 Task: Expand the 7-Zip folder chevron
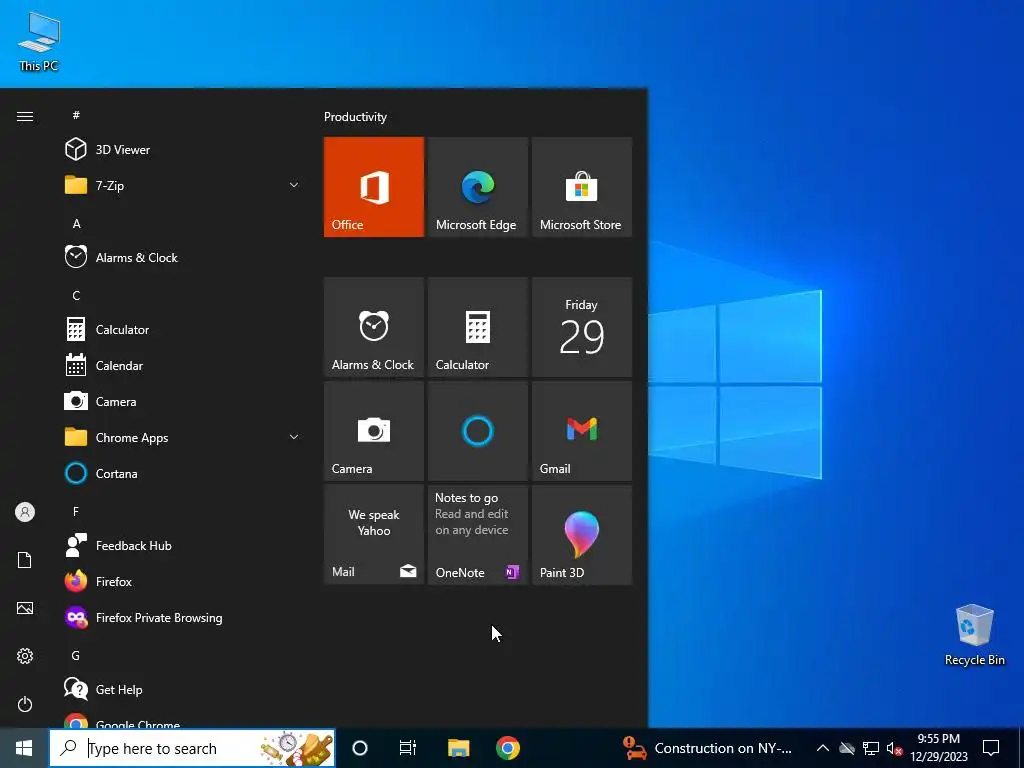pyautogui.click(x=294, y=185)
